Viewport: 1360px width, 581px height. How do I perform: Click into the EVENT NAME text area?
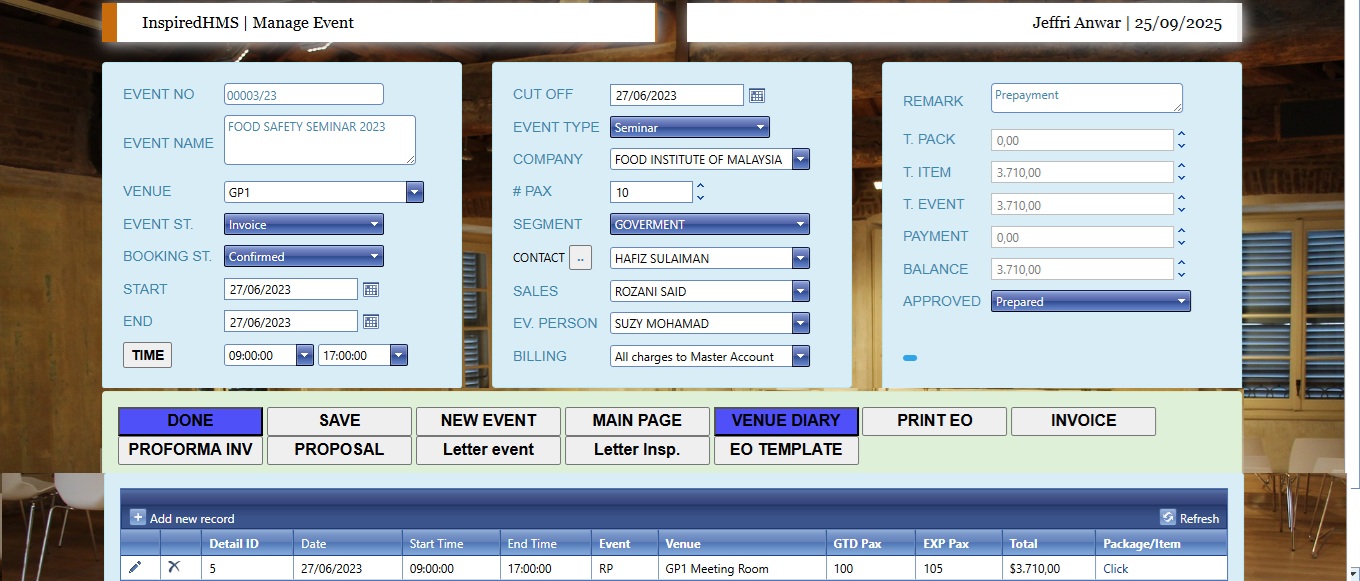tap(320, 140)
